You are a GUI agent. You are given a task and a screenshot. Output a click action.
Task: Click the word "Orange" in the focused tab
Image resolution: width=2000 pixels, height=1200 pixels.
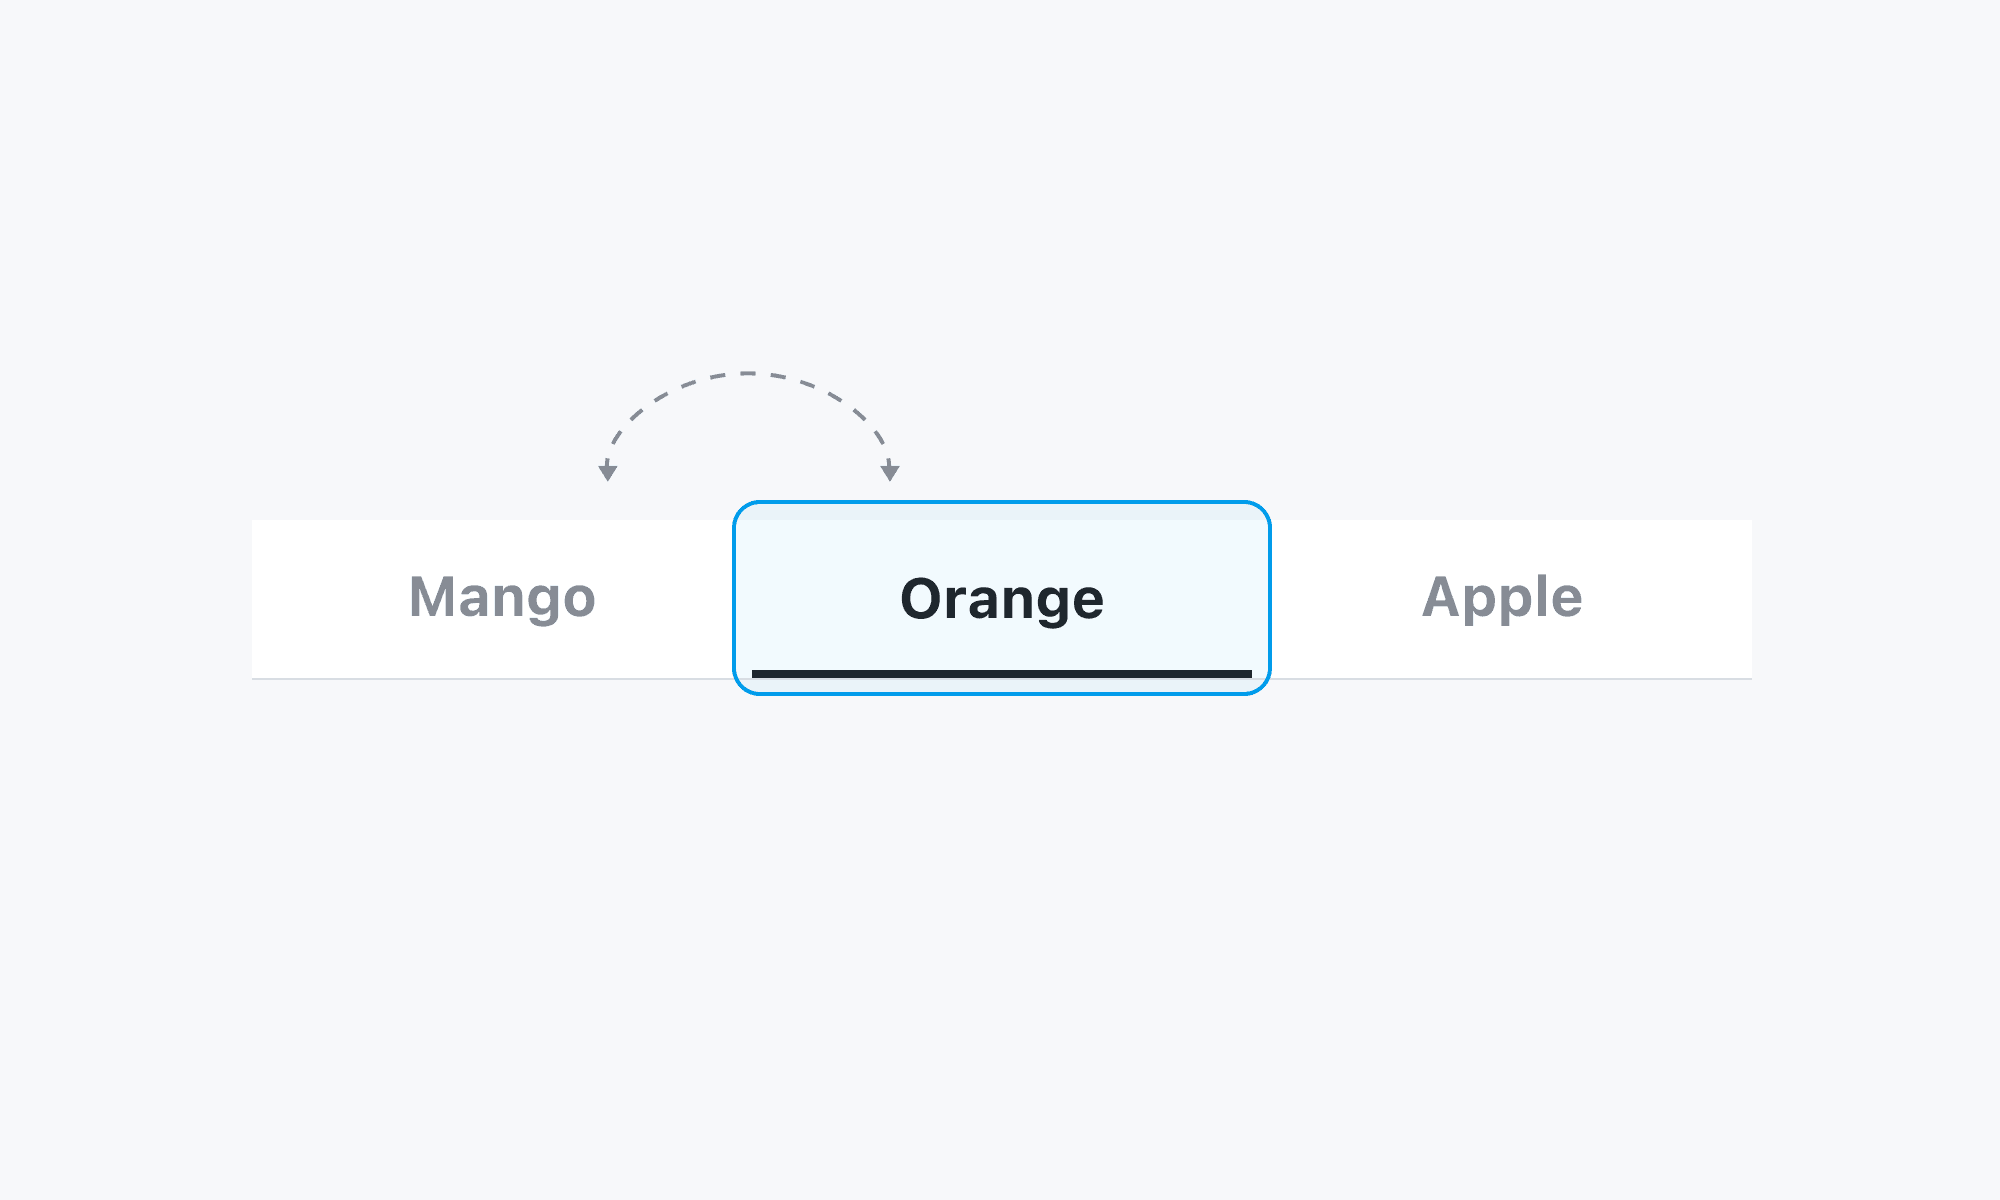1001,599
